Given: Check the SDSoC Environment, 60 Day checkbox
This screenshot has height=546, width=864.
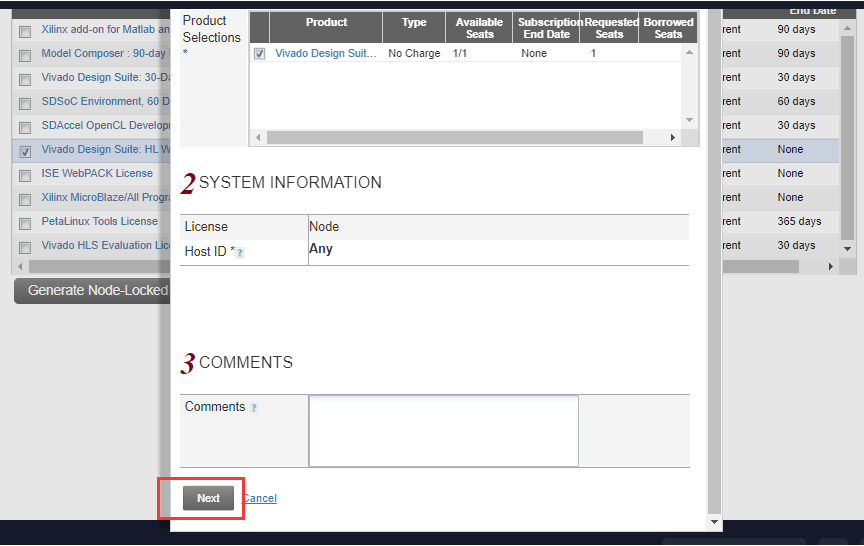Looking at the screenshot, I should (x=25, y=104).
